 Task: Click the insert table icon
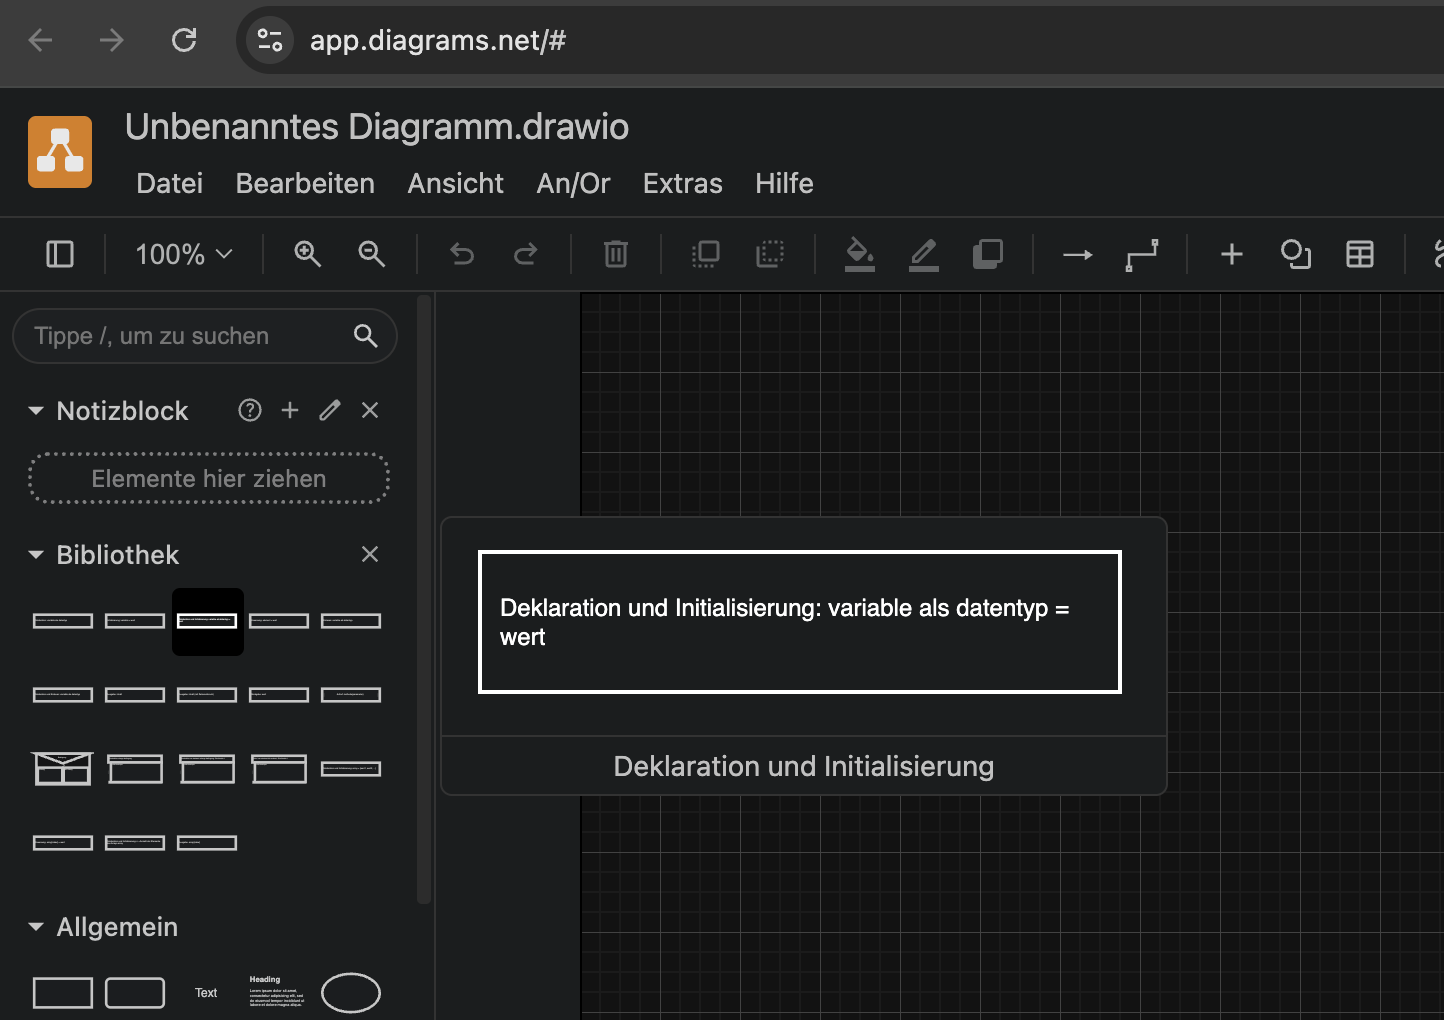pyautogui.click(x=1359, y=254)
